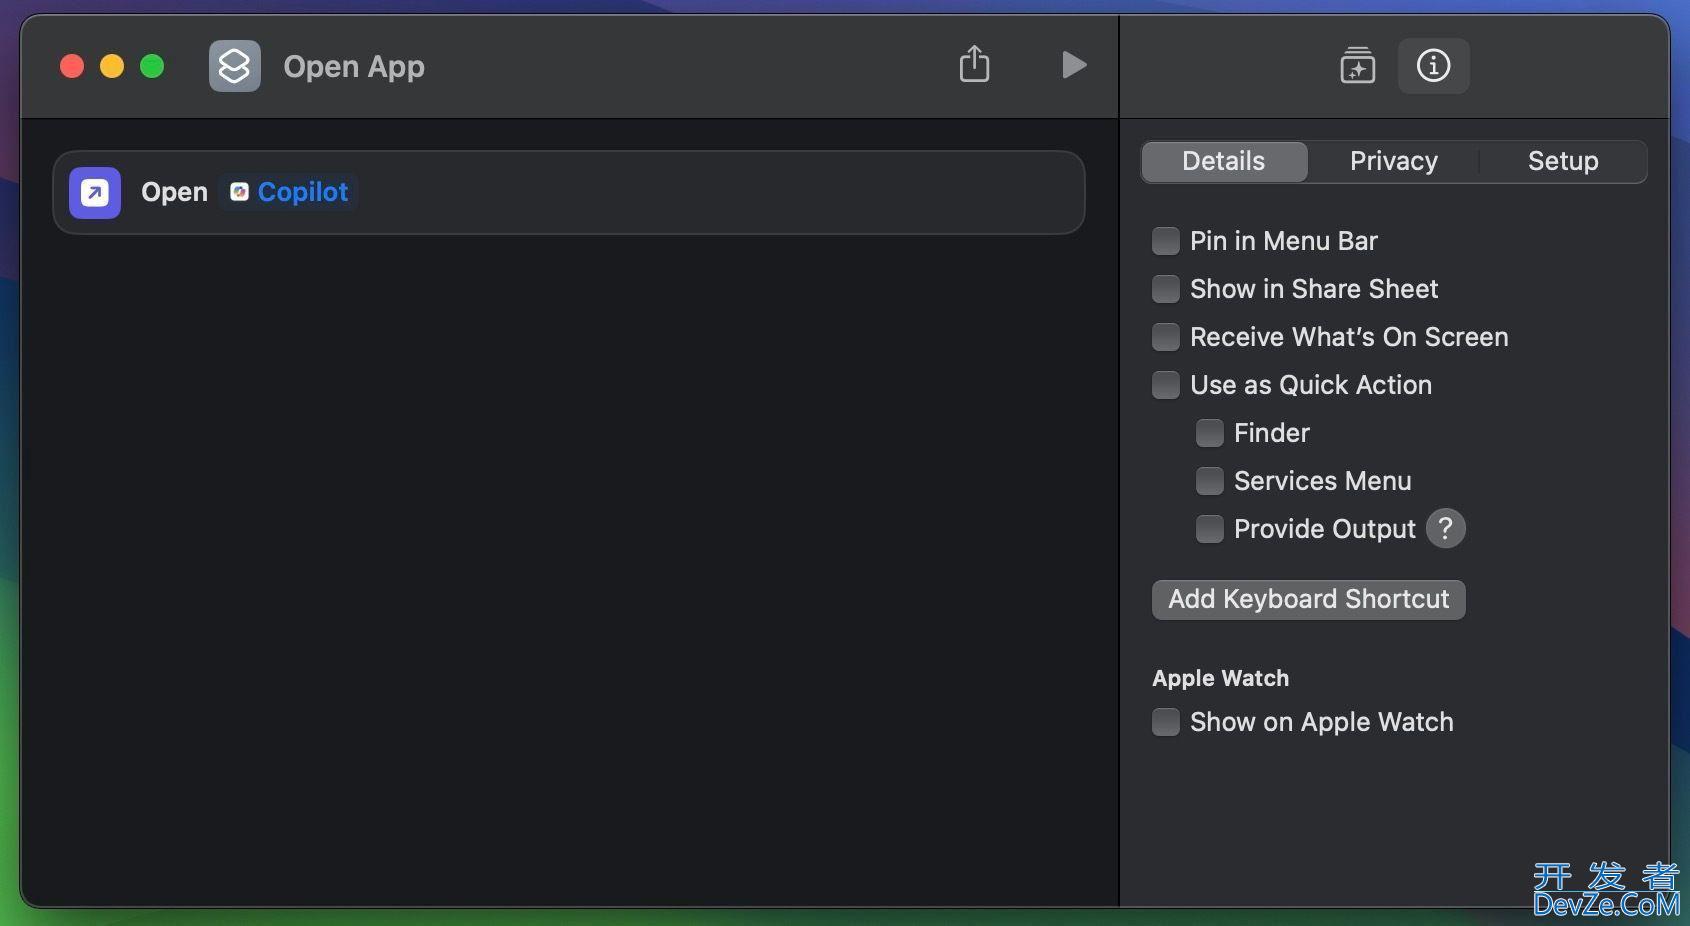
Task: Close the Open App window
Action: [x=72, y=66]
